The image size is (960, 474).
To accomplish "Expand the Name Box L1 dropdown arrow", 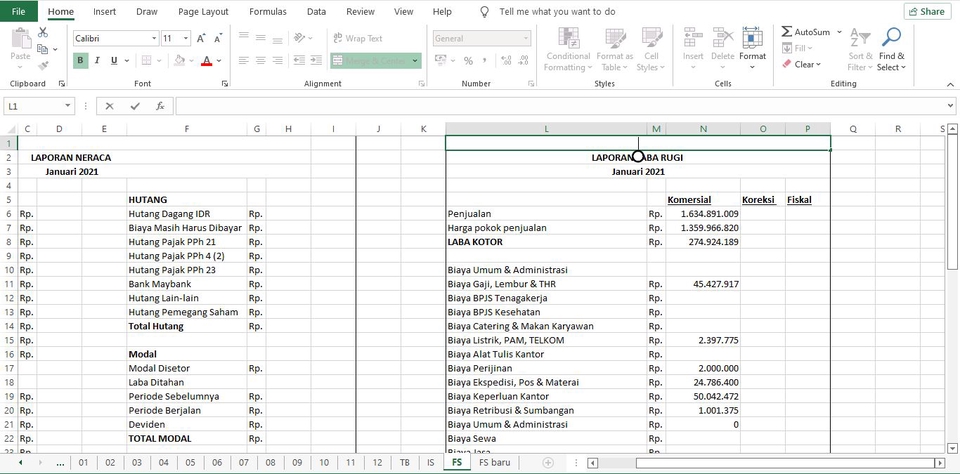I will click(x=68, y=106).
